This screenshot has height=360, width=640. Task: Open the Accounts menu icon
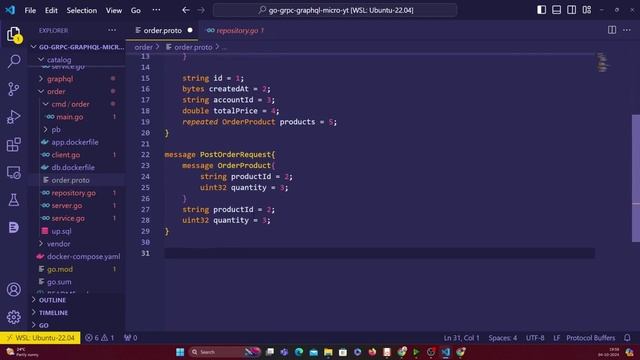tap(13, 289)
